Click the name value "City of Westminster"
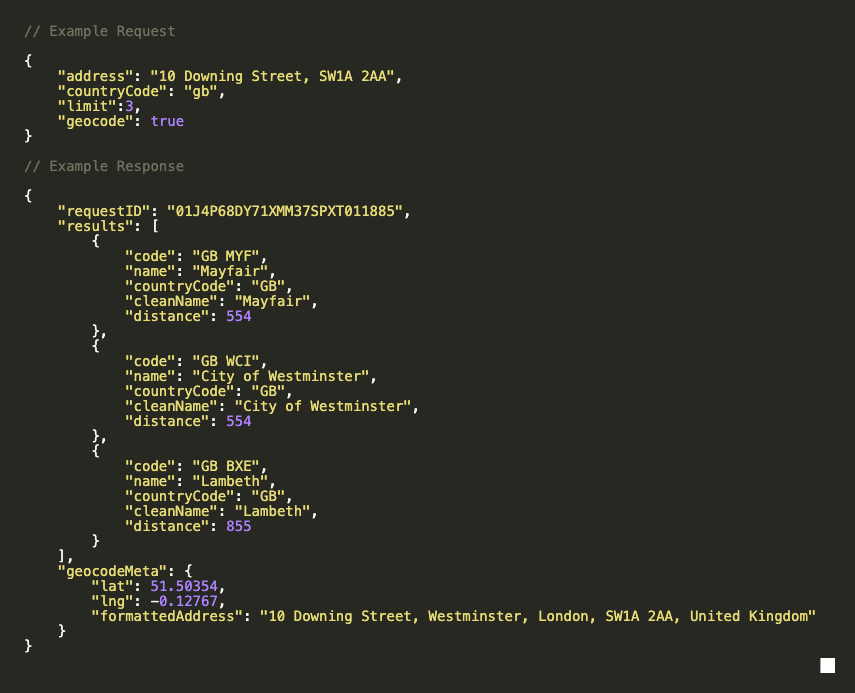Screen dimensions: 855x693 point(280,376)
